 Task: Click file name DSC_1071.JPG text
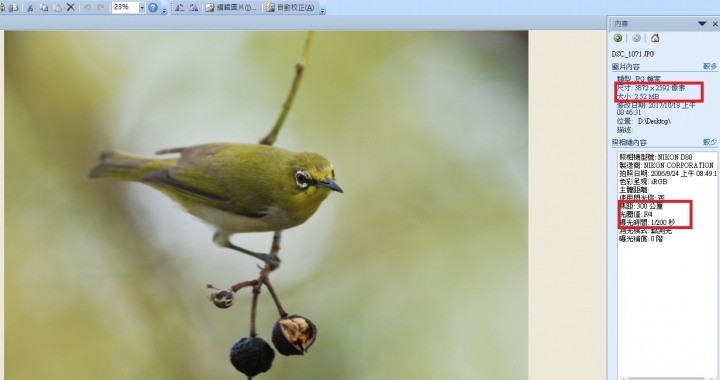(x=633, y=54)
